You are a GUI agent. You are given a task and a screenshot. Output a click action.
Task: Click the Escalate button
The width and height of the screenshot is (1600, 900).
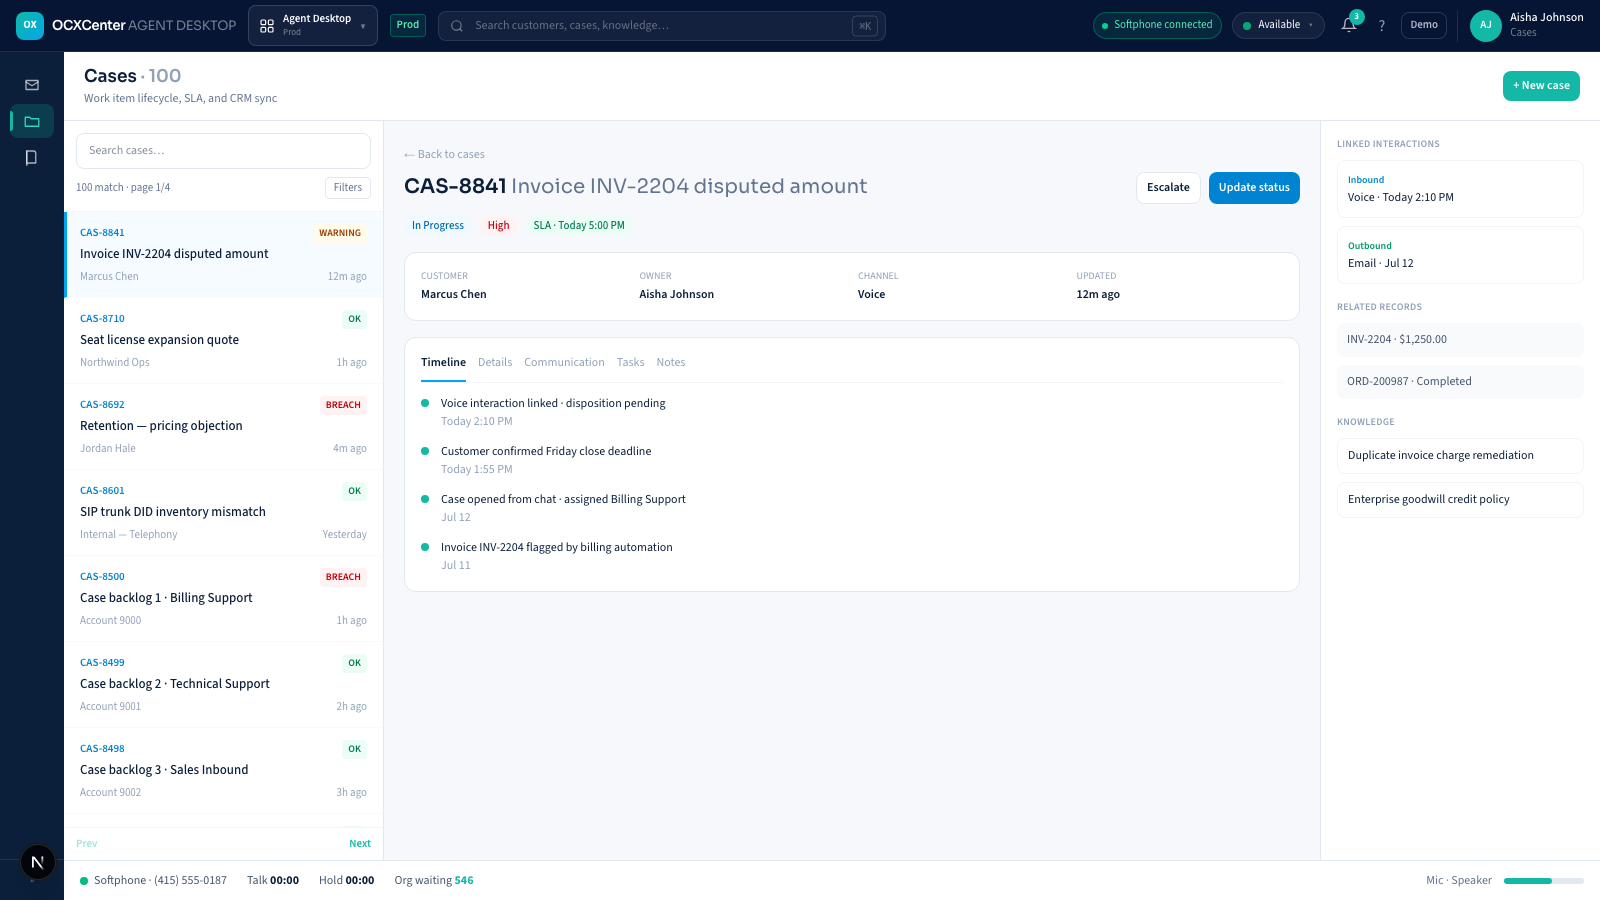(x=1168, y=188)
